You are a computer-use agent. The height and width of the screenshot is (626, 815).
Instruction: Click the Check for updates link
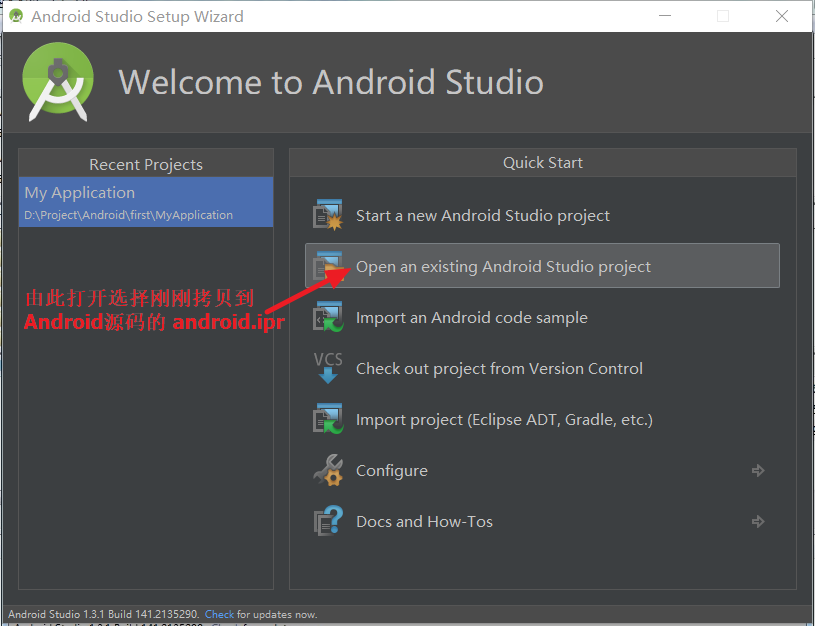tap(219, 614)
